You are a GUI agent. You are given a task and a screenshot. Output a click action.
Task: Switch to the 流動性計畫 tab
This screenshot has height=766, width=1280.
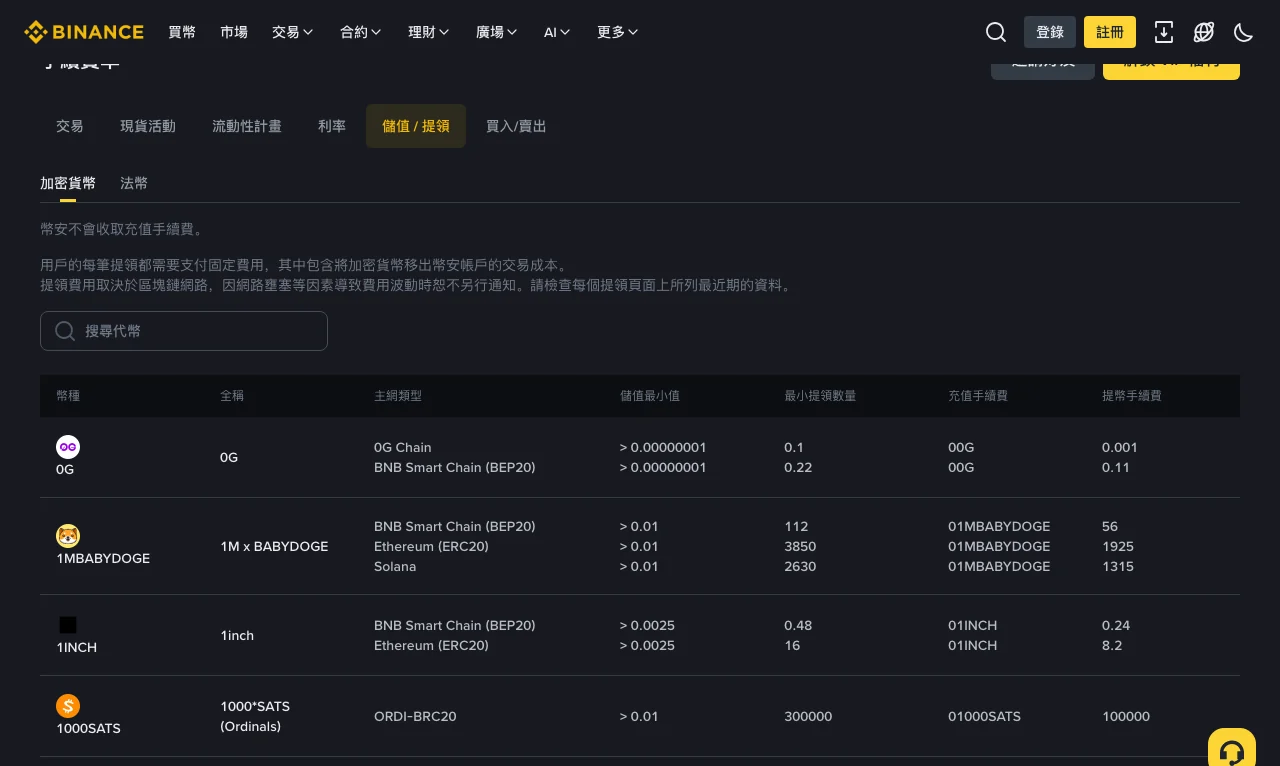click(x=247, y=126)
